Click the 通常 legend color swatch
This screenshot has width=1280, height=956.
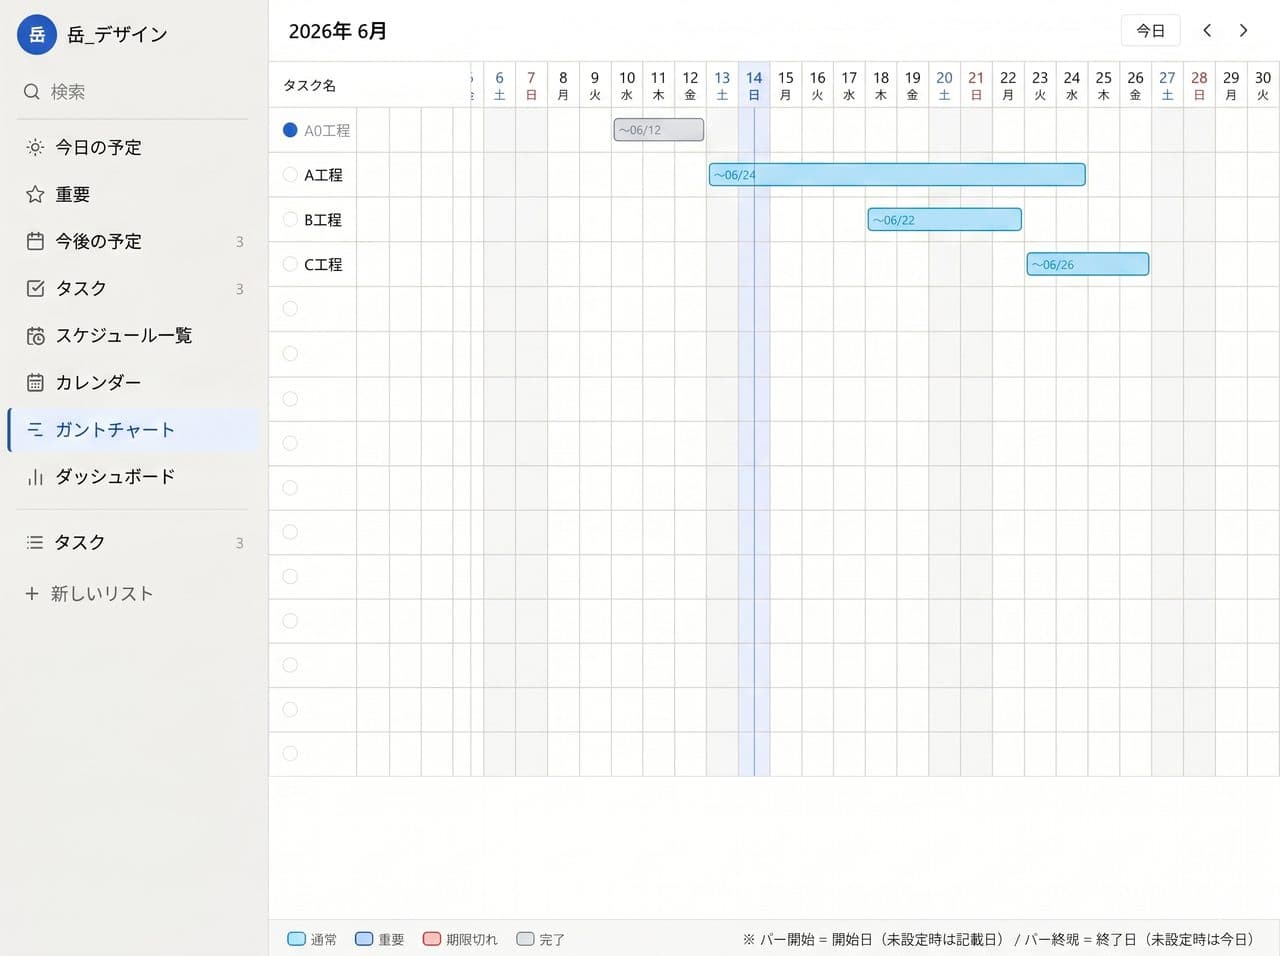296,939
